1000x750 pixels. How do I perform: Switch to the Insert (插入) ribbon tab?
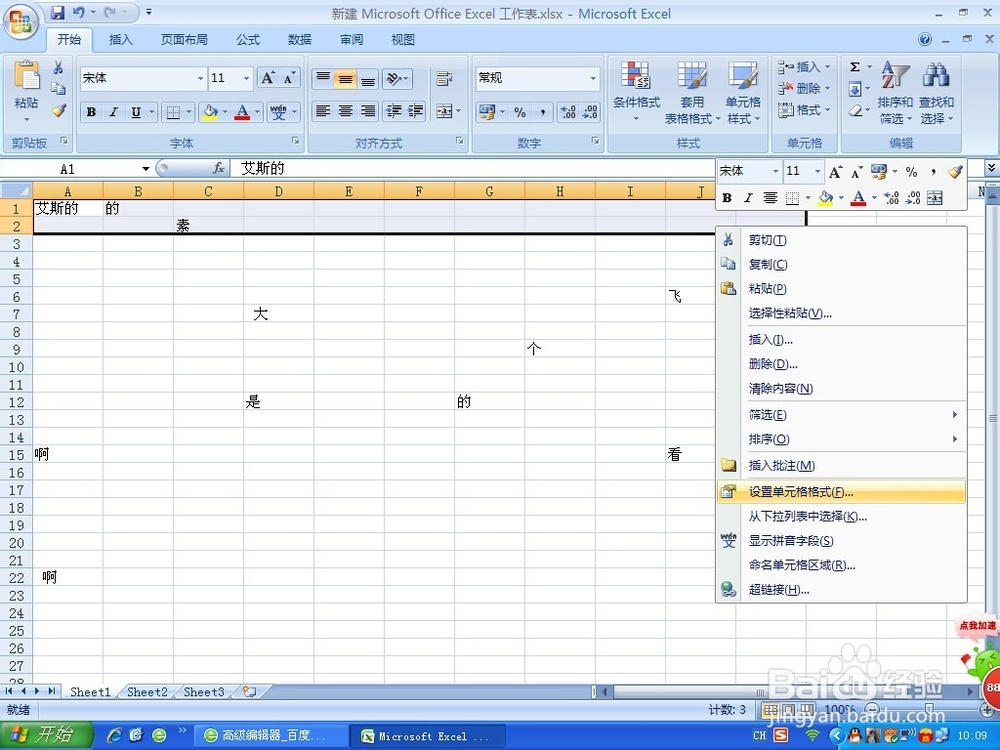[x=121, y=40]
